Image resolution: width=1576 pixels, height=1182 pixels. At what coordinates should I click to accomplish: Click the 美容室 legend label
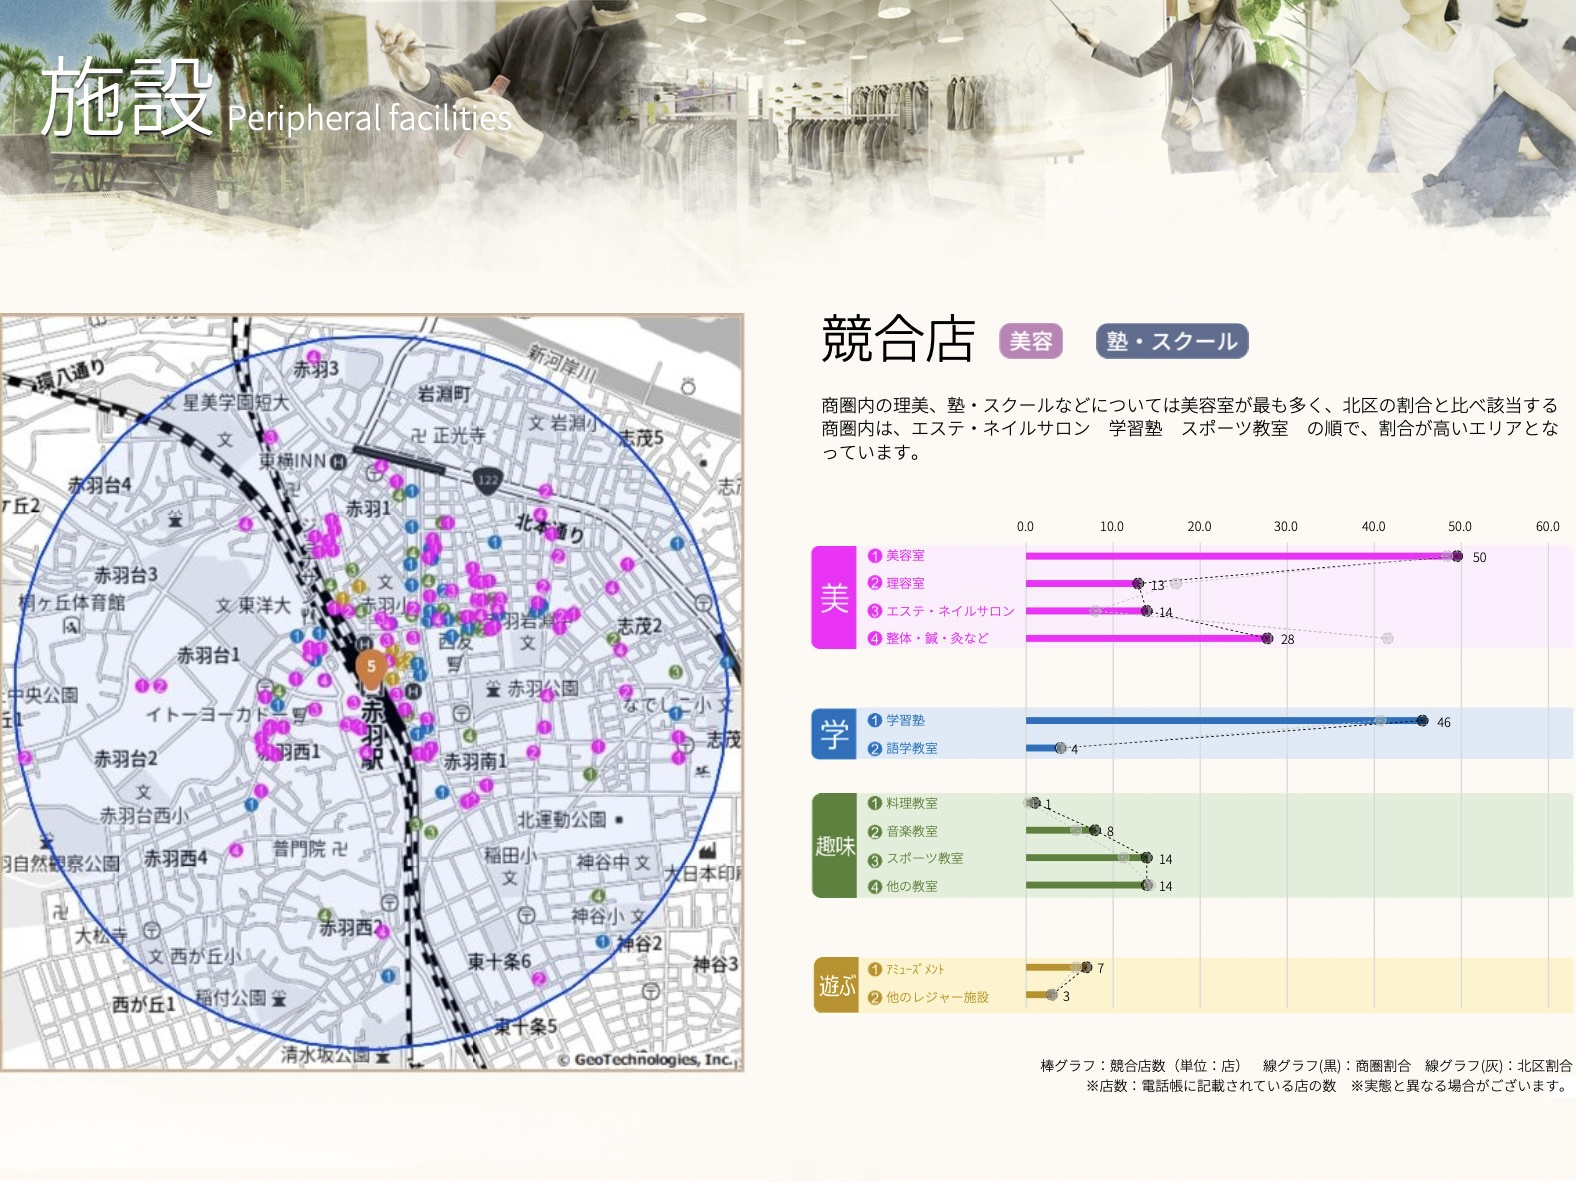[x=905, y=556]
